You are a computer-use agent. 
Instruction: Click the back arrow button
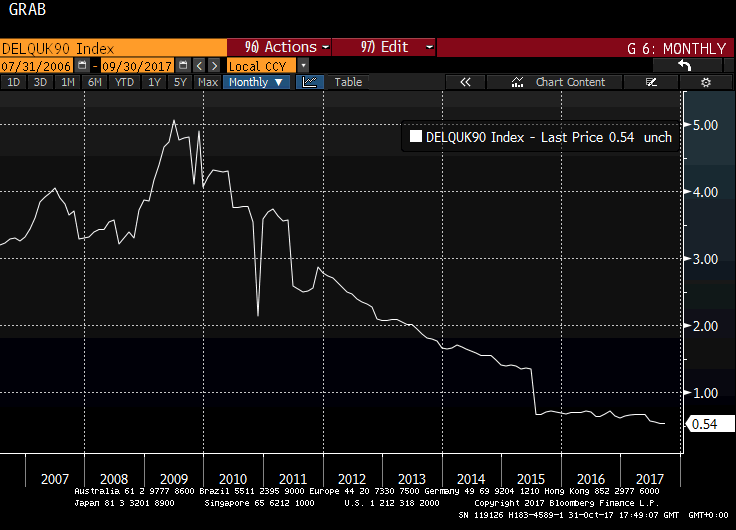685,65
